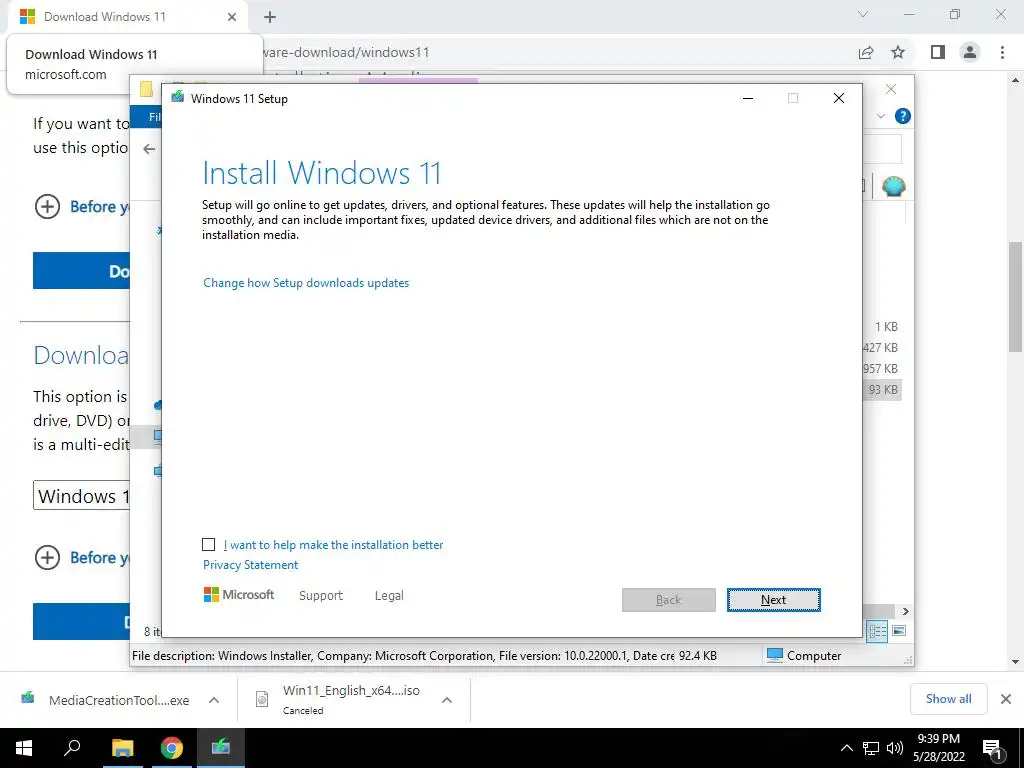Click the Next button in Setup

click(x=773, y=600)
